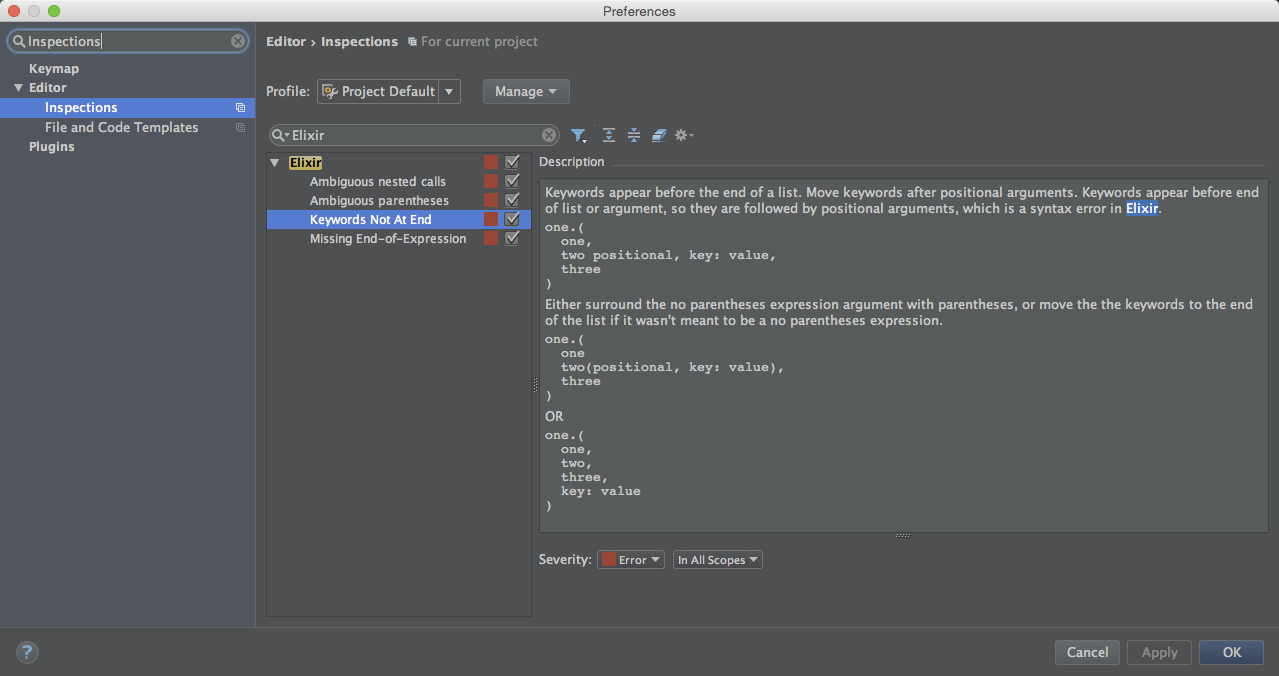Click the OR text in description
Image resolution: width=1279 pixels, height=676 pixels.
tap(554, 416)
